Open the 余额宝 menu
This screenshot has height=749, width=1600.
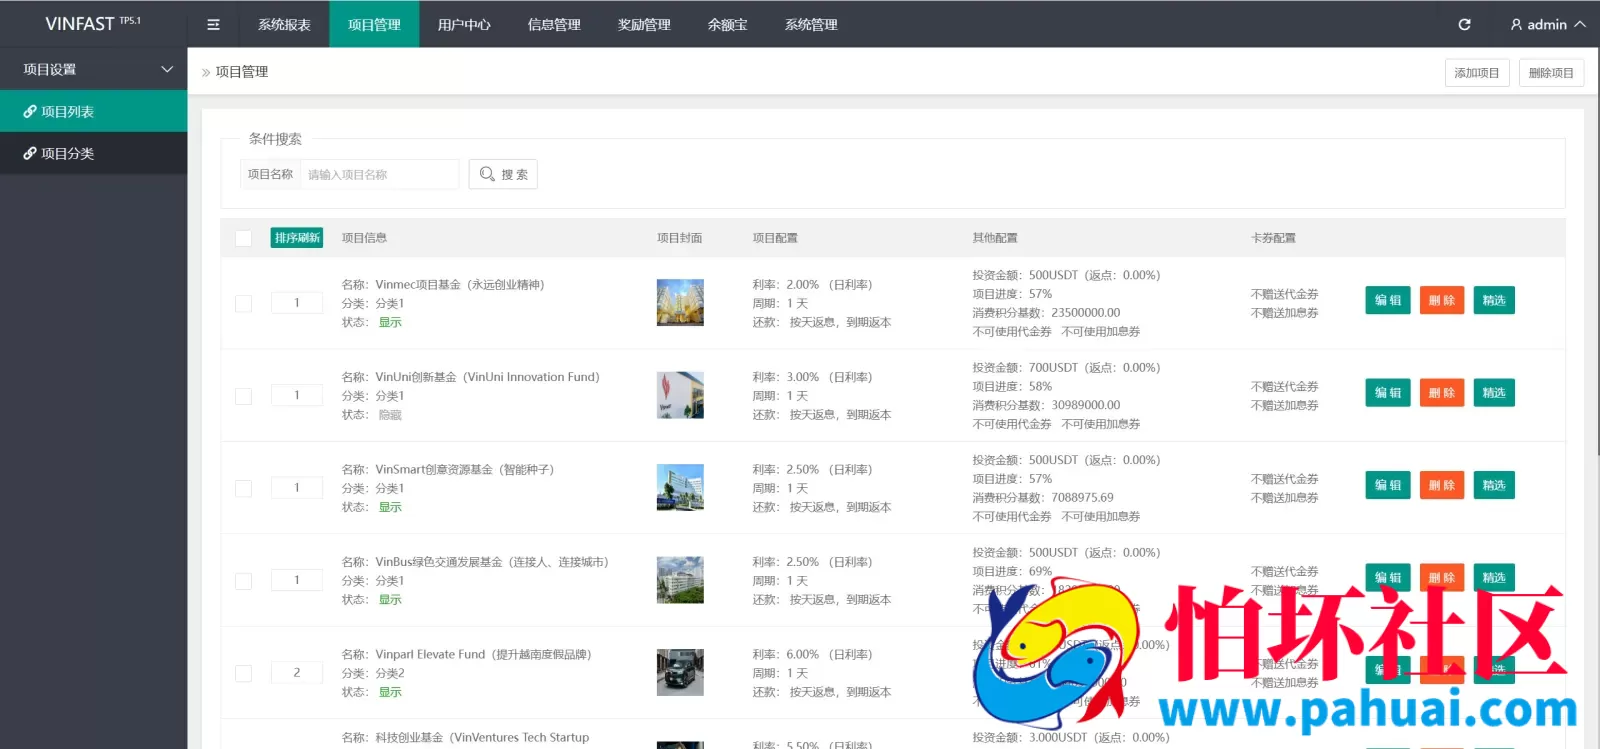[727, 24]
